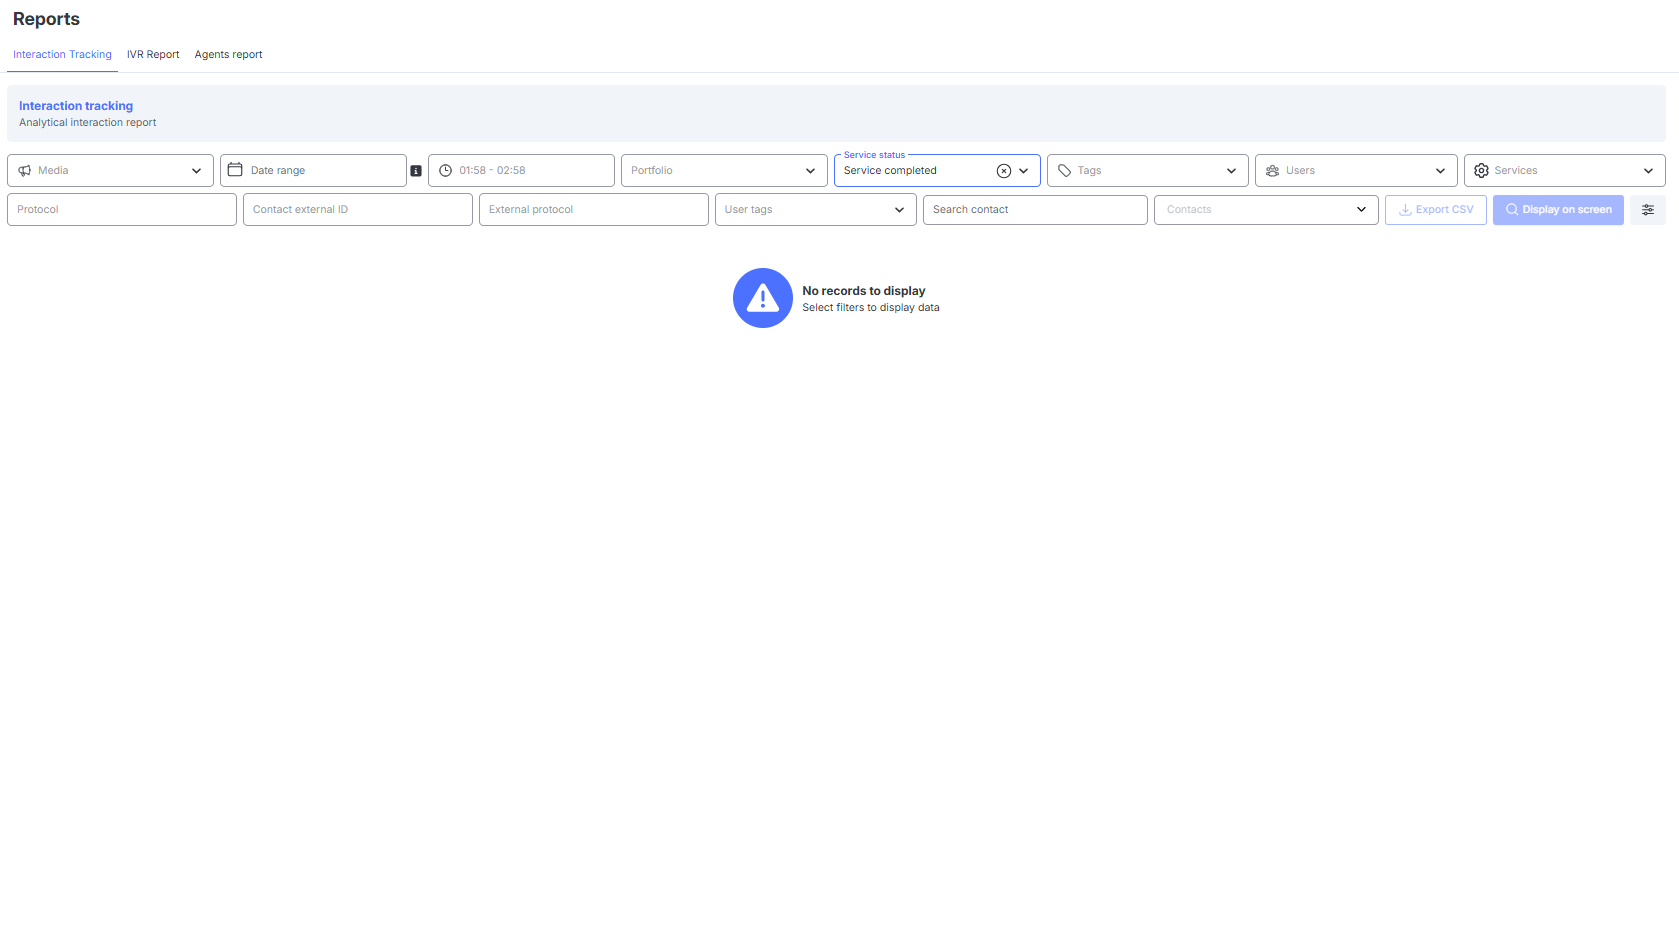
Task: Expand the Portfolio dropdown
Action: point(724,170)
